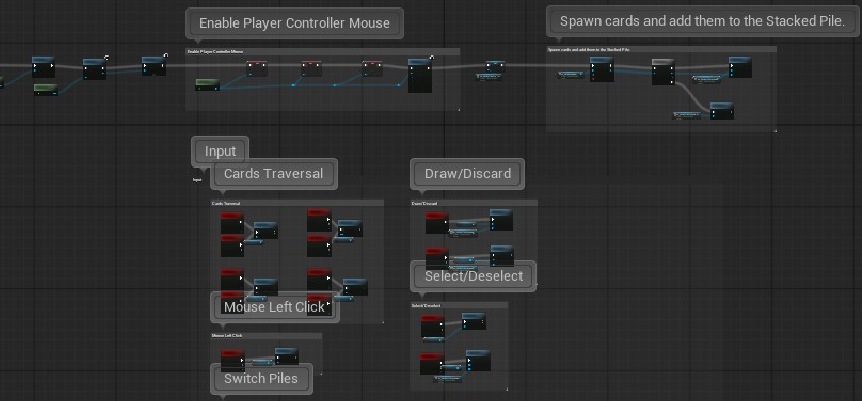Select the Cards Traversal comment box title bar
The width and height of the screenshot is (862, 401).
[x=297, y=203]
